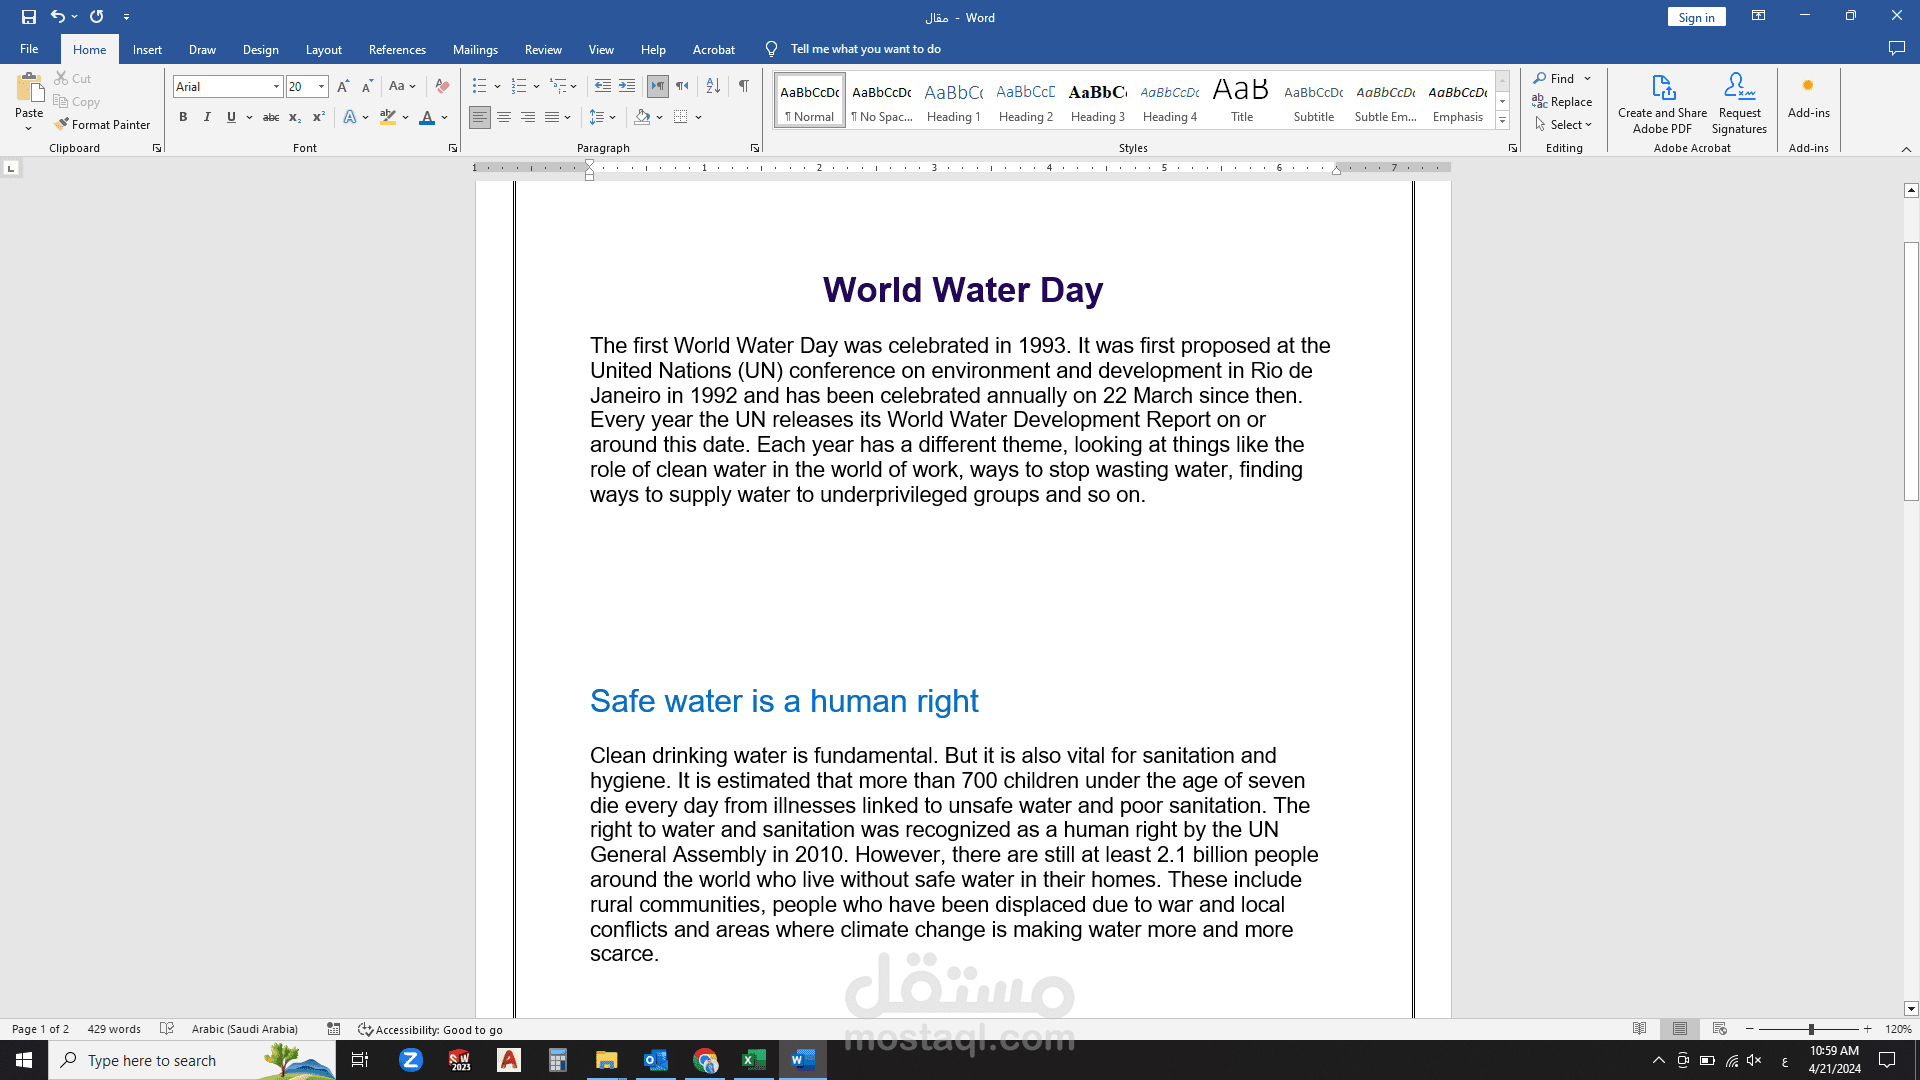
Task: Open the Change Case dropdown
Action: click(402, 87)
